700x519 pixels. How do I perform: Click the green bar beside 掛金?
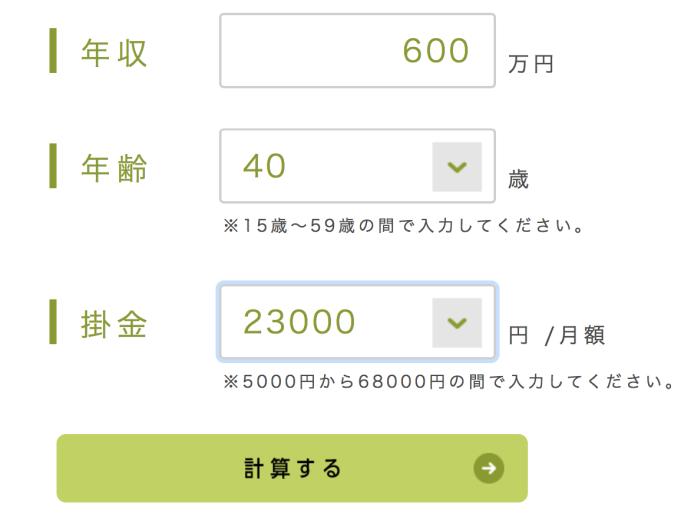coord(54,323)
